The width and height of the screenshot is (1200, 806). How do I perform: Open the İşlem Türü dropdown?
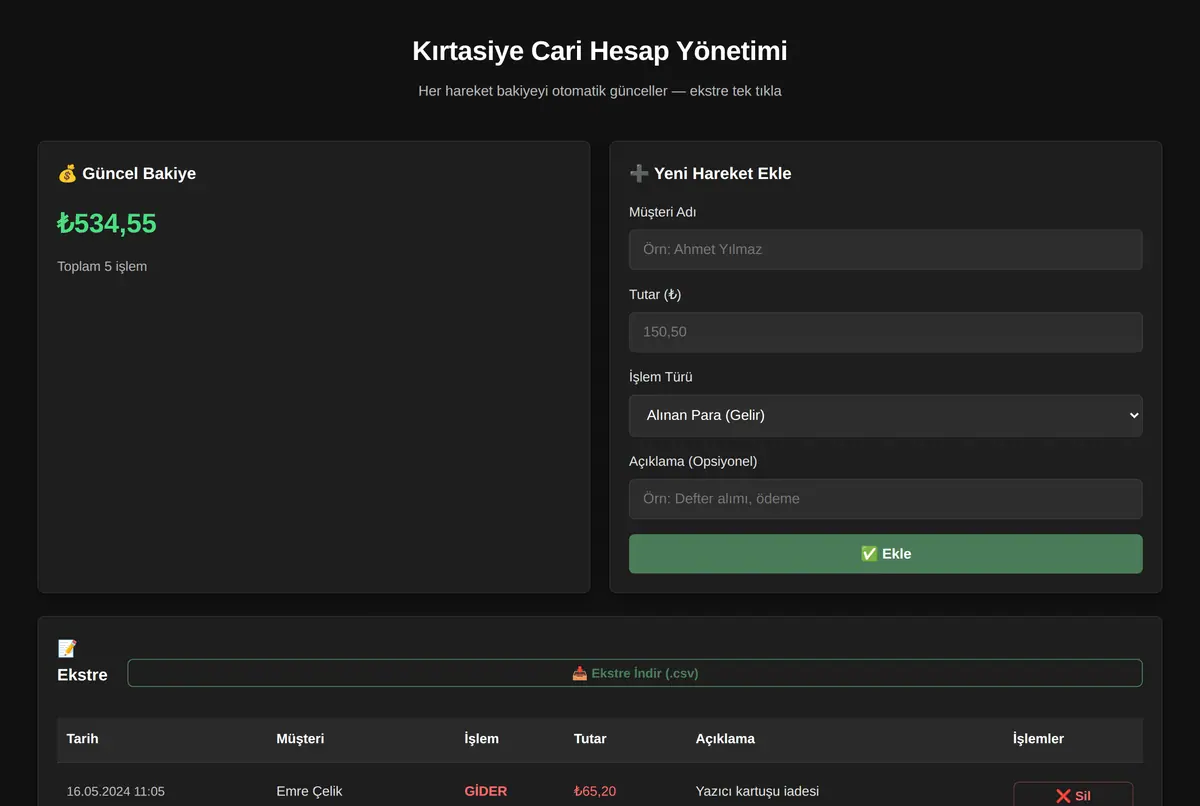885,415
